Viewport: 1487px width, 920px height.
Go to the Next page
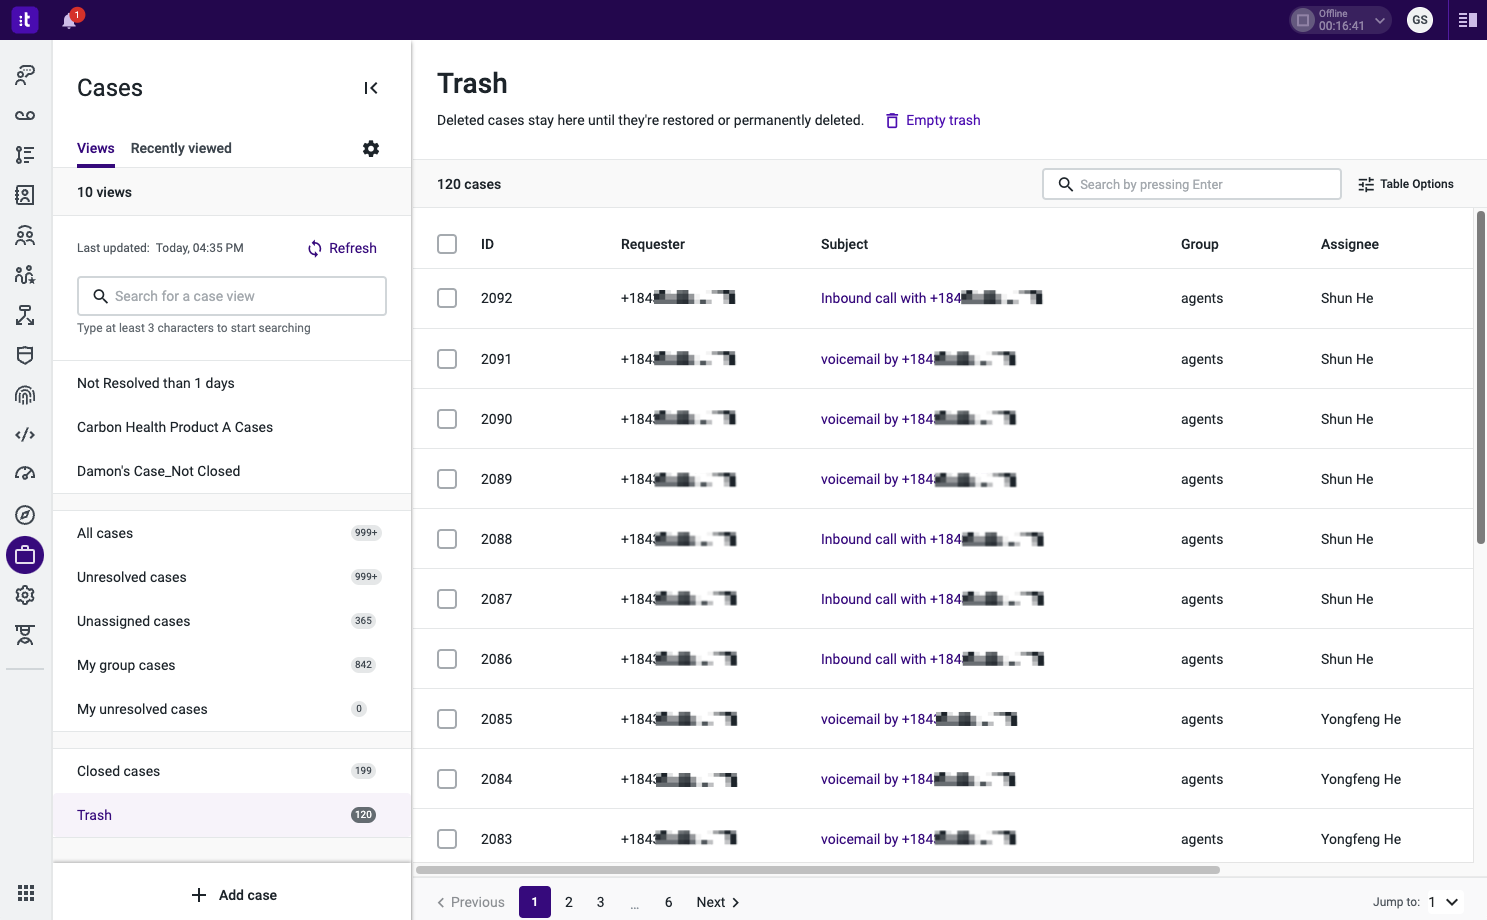point(718,902)
